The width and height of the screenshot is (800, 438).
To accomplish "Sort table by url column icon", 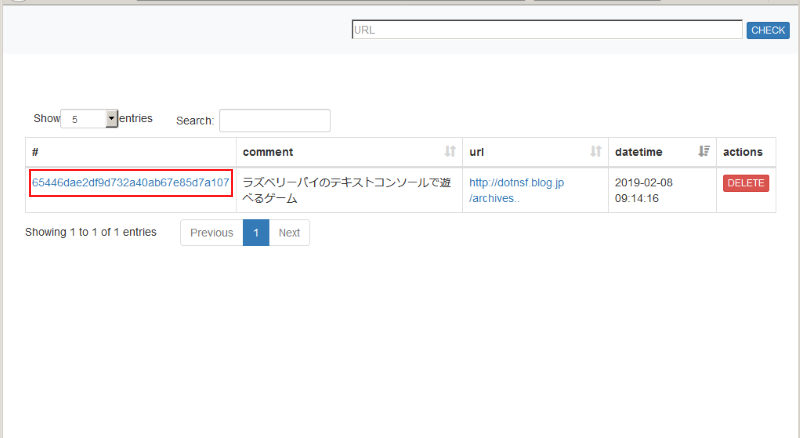I will [x=596, y=151].
